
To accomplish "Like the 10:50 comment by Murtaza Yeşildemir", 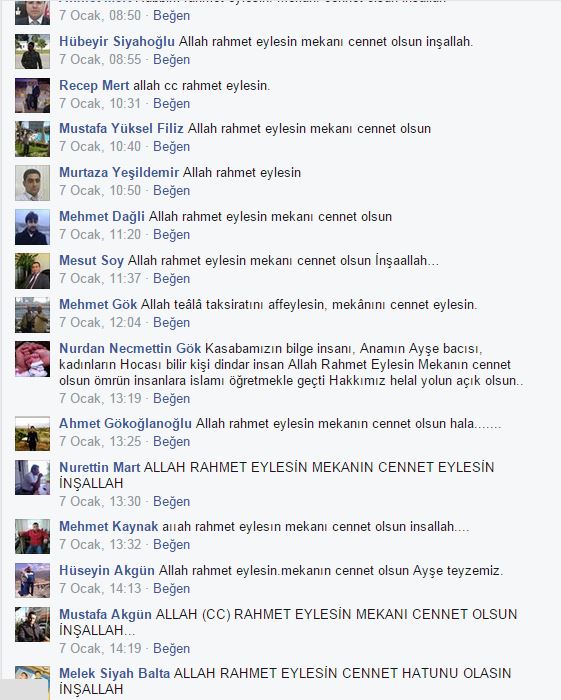I will click(171, 191).
